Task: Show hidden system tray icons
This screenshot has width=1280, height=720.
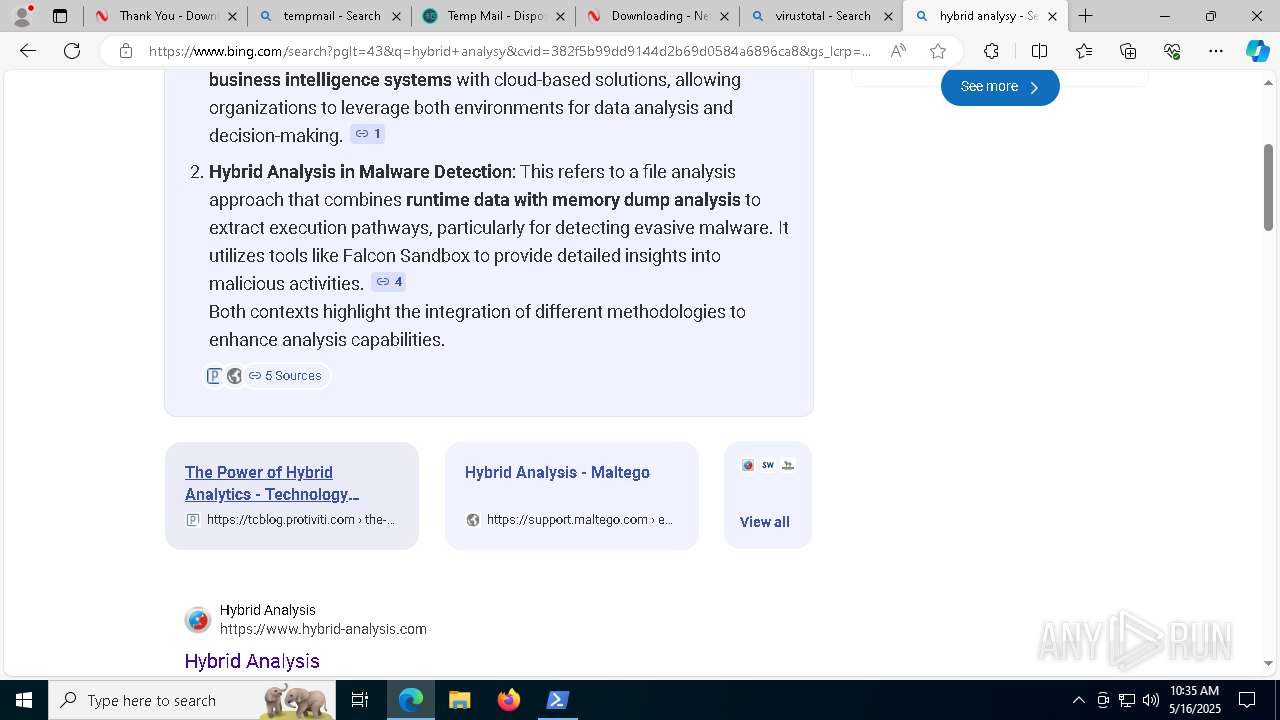Action: click(1078, 700)
